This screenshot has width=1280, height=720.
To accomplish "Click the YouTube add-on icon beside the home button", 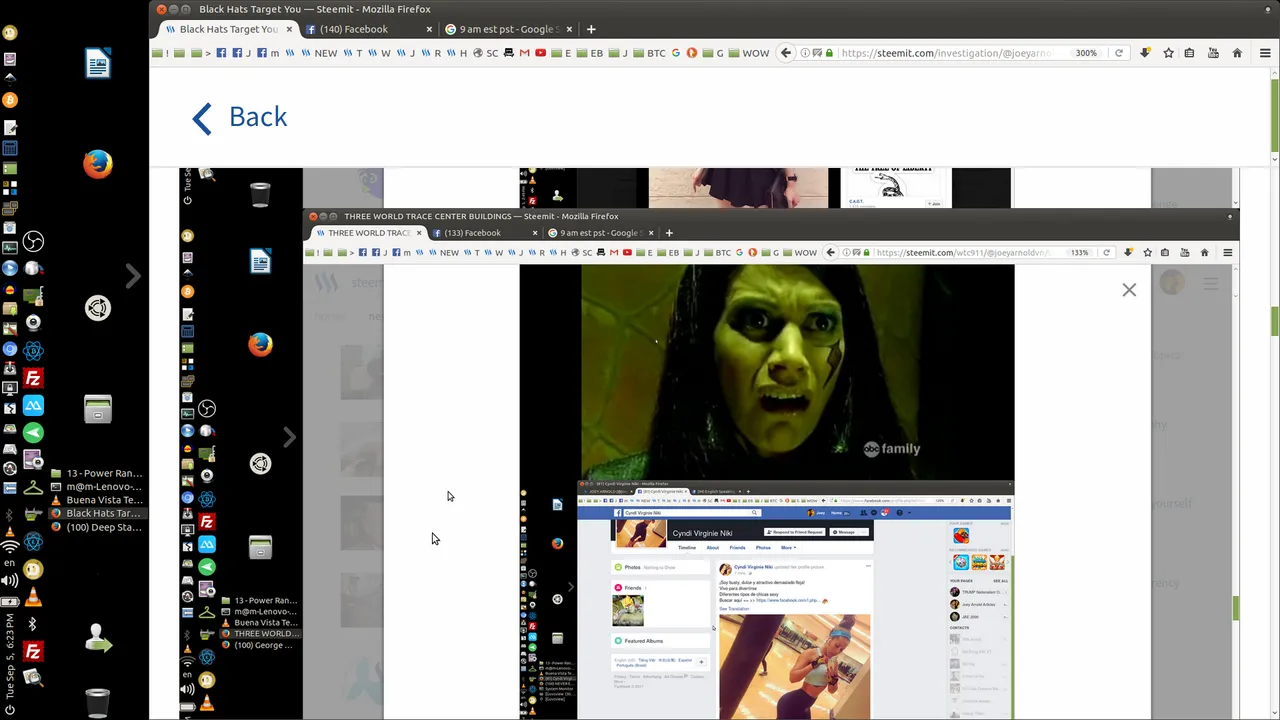I will coord(1213,53).
